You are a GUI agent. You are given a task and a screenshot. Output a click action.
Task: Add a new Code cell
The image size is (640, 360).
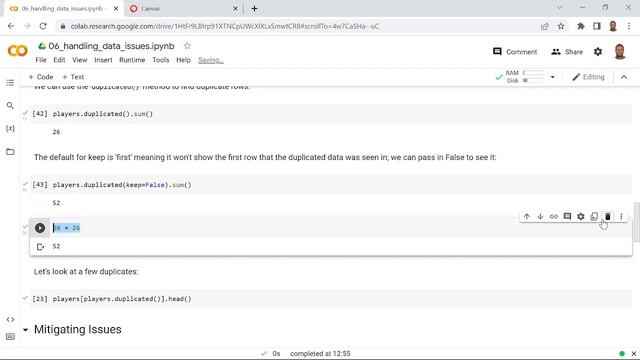(41, 77)
